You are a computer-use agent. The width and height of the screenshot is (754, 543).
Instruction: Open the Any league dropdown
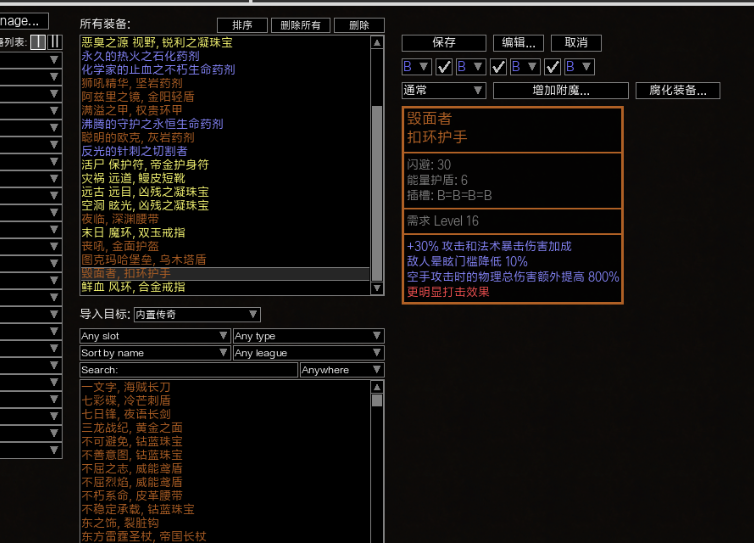pyautogui.click(x=308, y=353)
